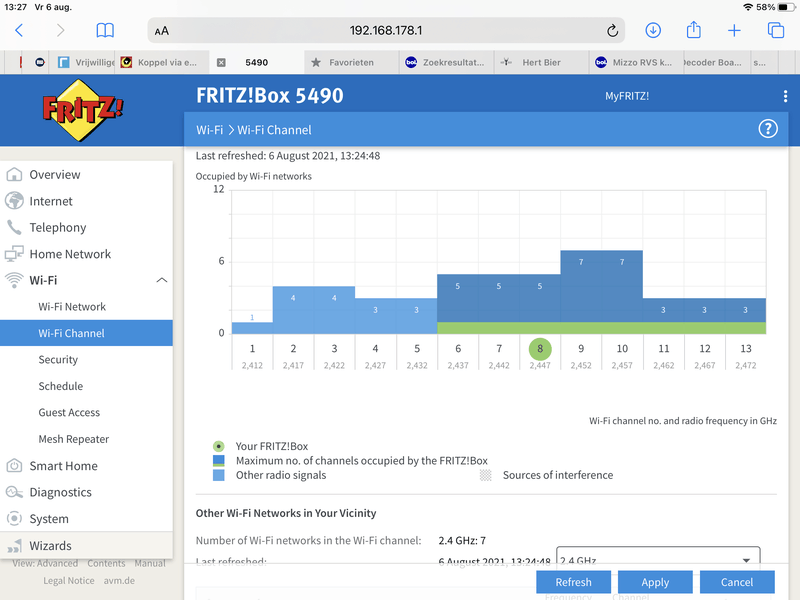Click the channel 2 bar labeled 4
800x600 pixels.
point(293,310)
